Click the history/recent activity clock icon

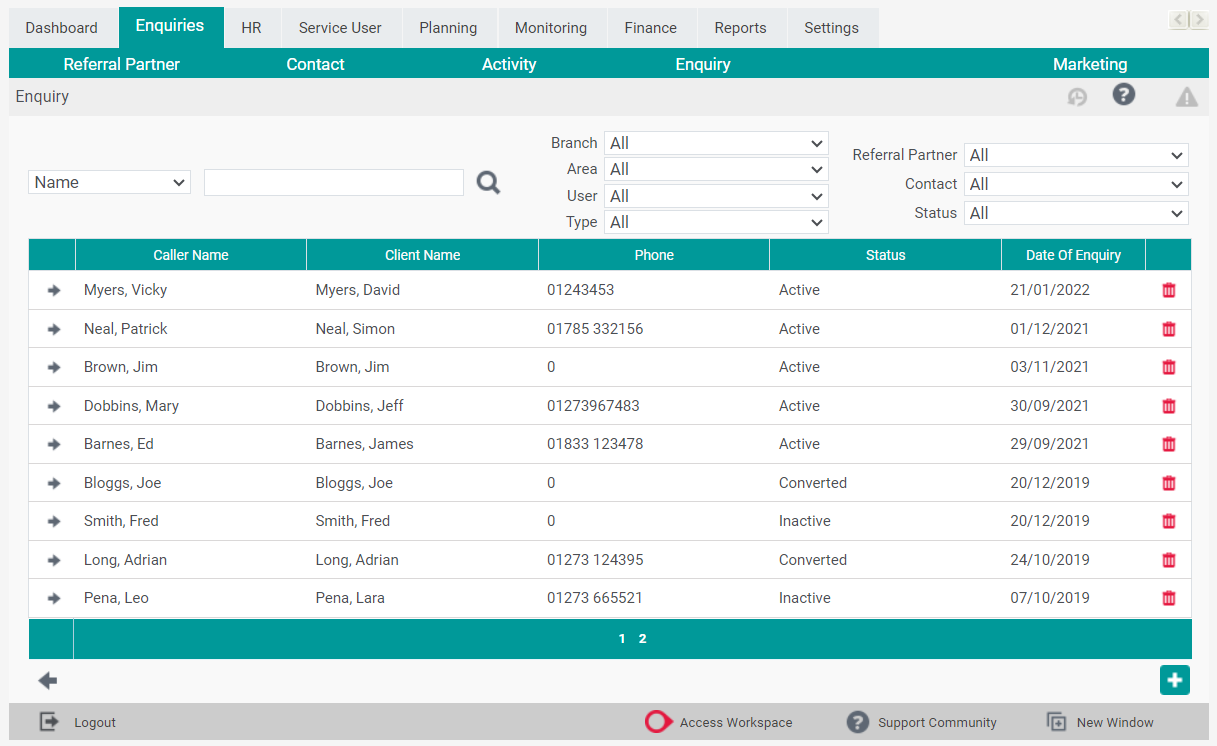point(1077,95)
